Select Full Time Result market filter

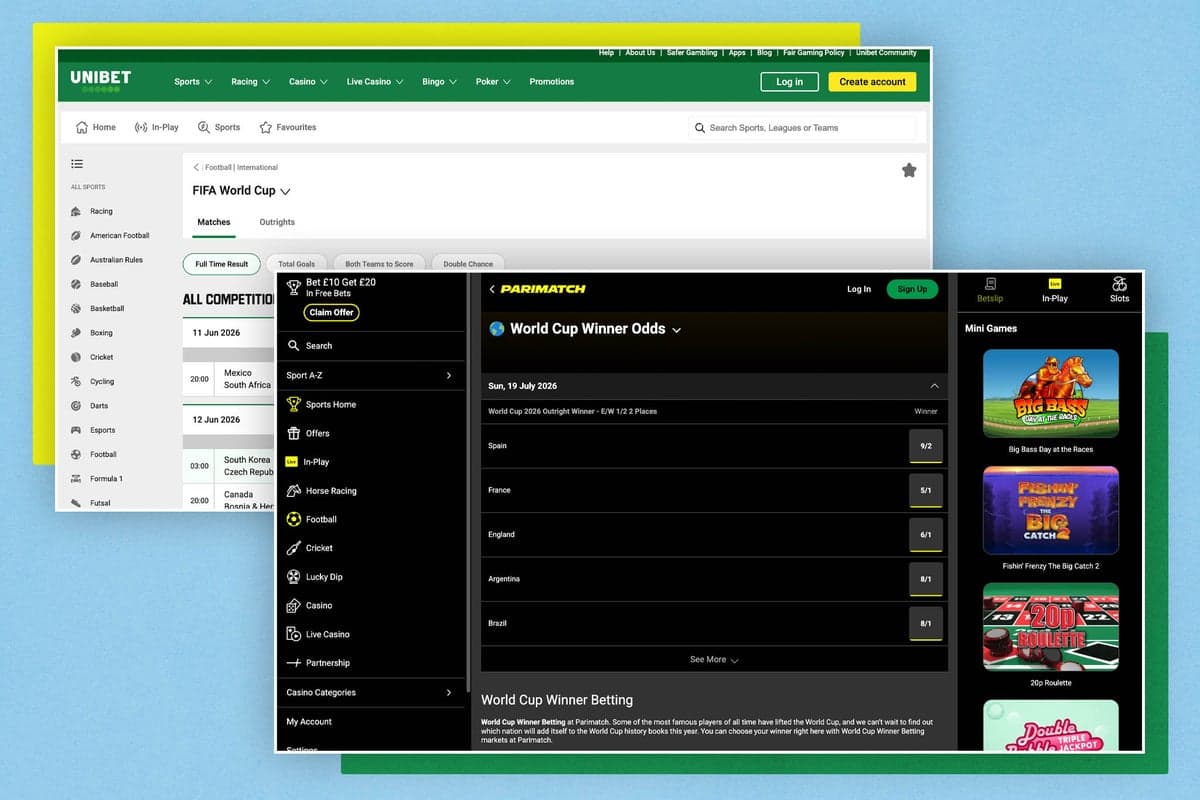pyautogui.click(x=222, y=264)
